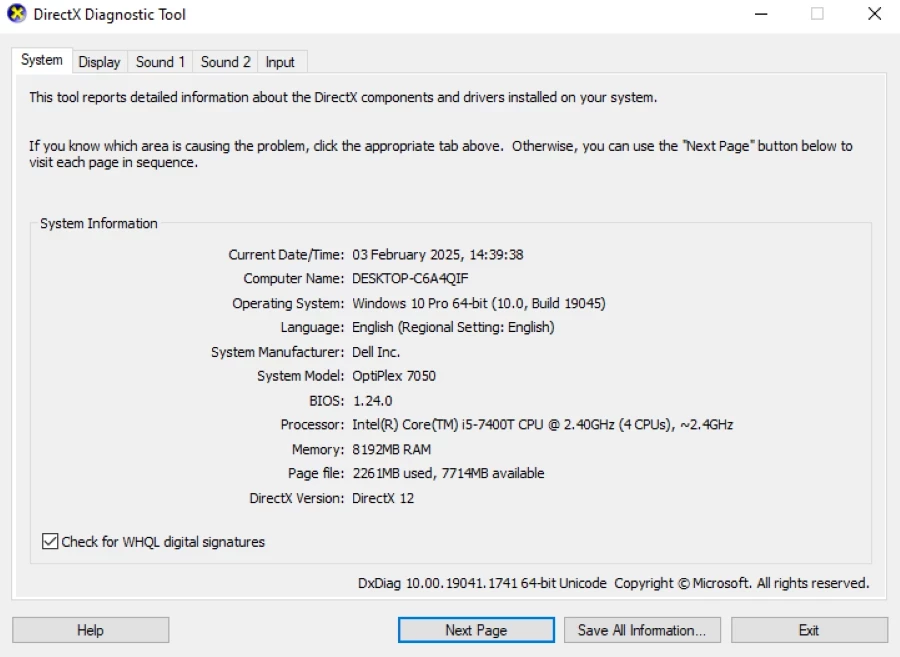
Task: Switch to the Display tab
Action: pos(99,61)
